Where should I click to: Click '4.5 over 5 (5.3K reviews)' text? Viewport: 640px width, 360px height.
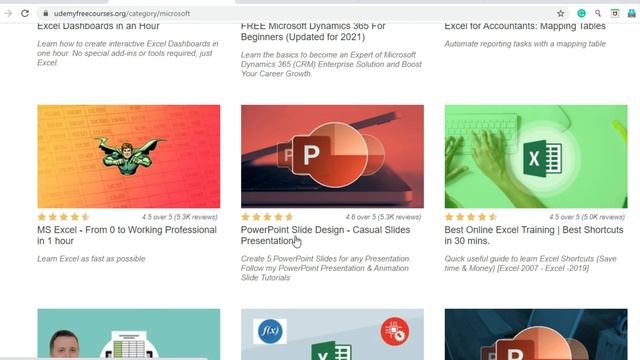click(180, 217)
